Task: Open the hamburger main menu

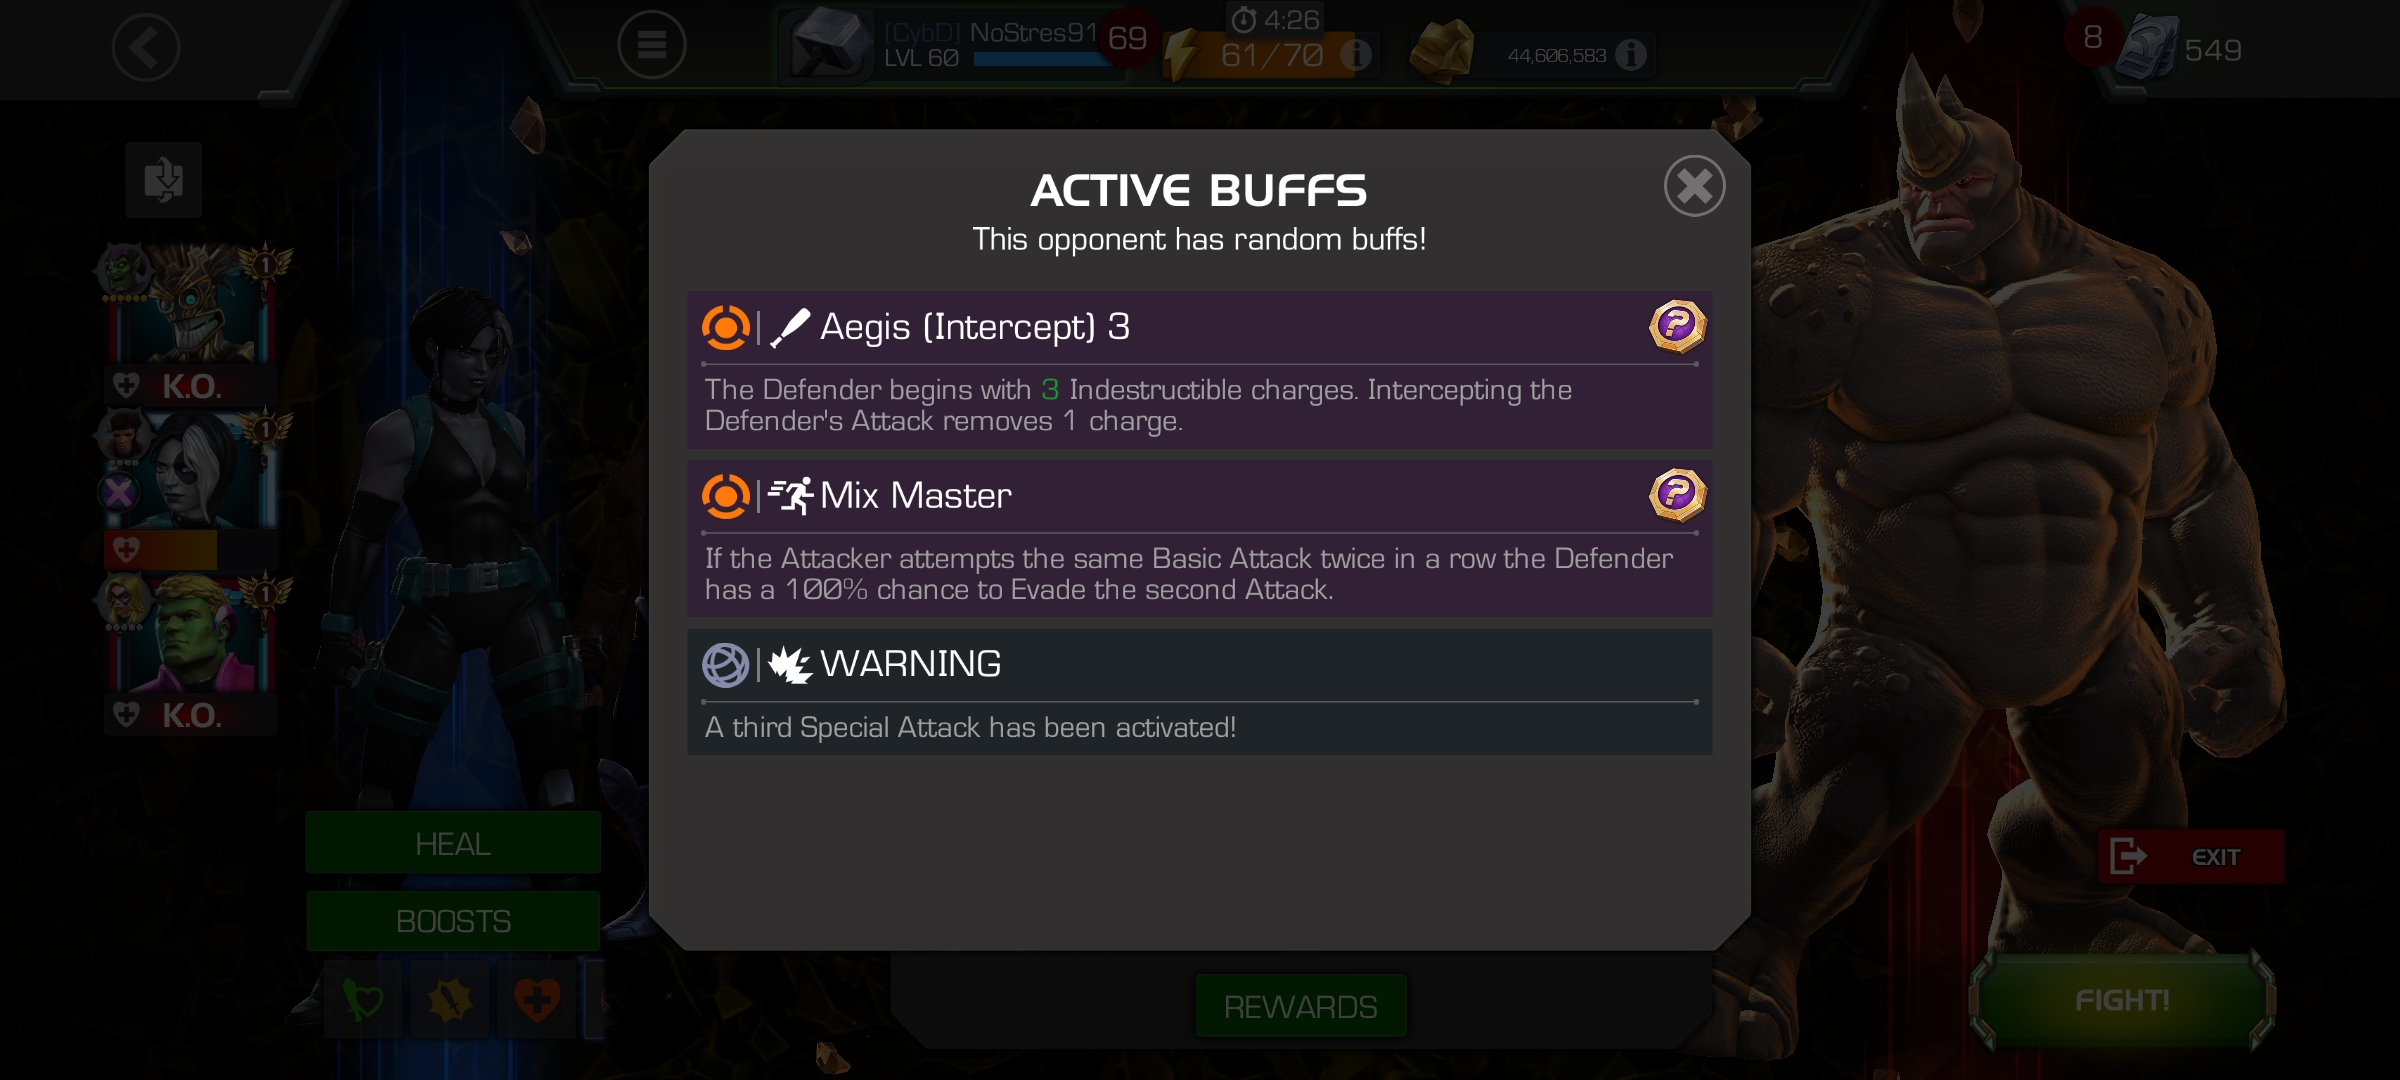Action: [652, 45]
